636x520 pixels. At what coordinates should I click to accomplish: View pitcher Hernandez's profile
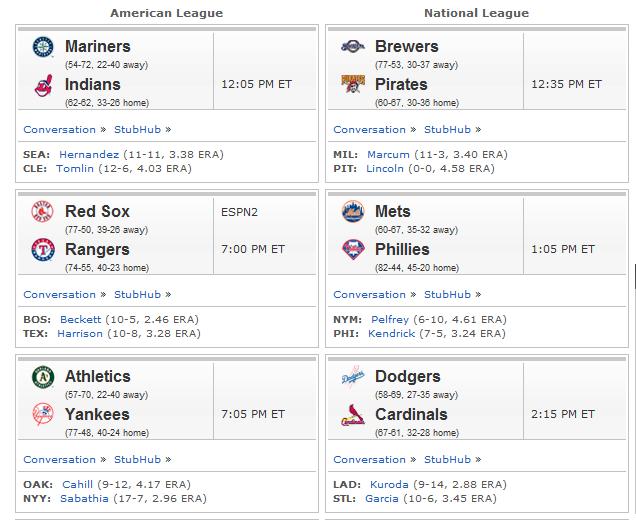click(x=89, y=154)
